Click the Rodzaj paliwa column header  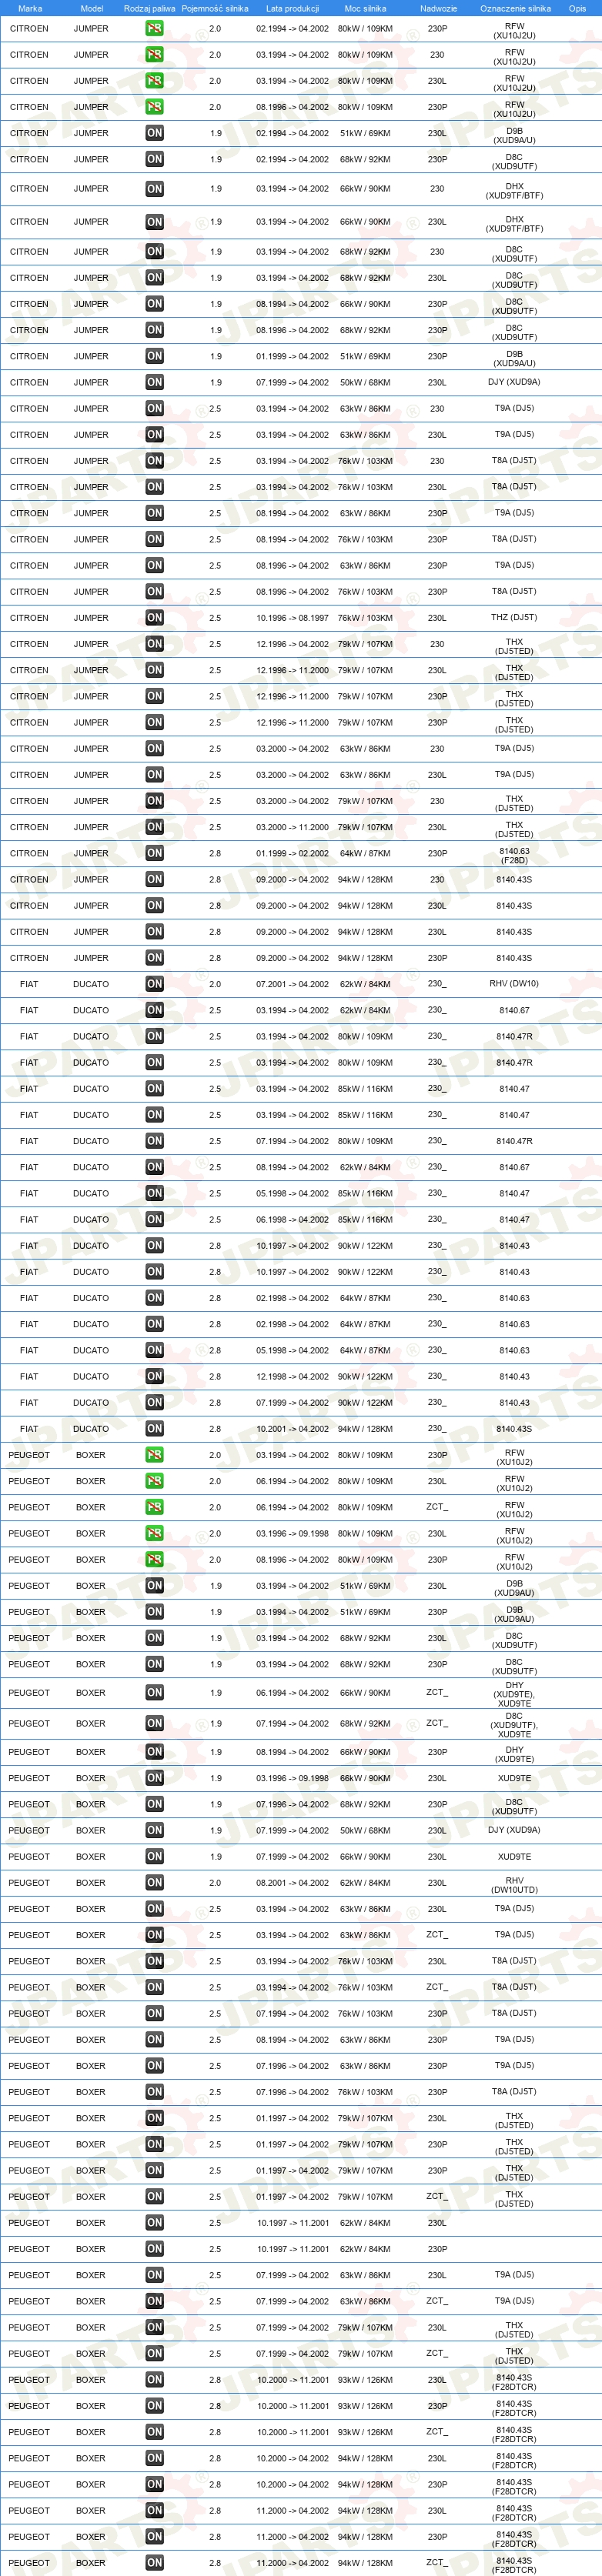pyautogui.click(x=149, y=8)
